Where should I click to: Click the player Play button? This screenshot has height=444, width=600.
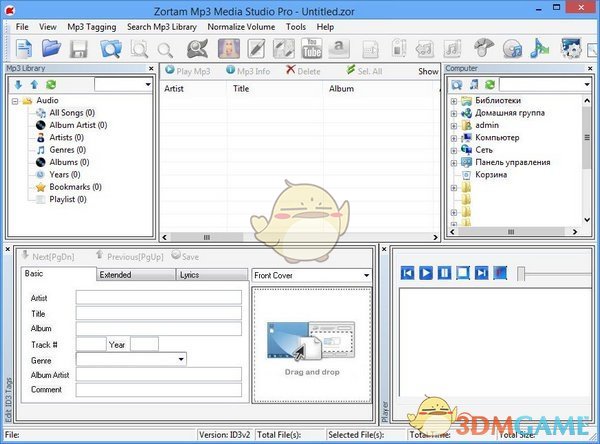pos(426,273)
